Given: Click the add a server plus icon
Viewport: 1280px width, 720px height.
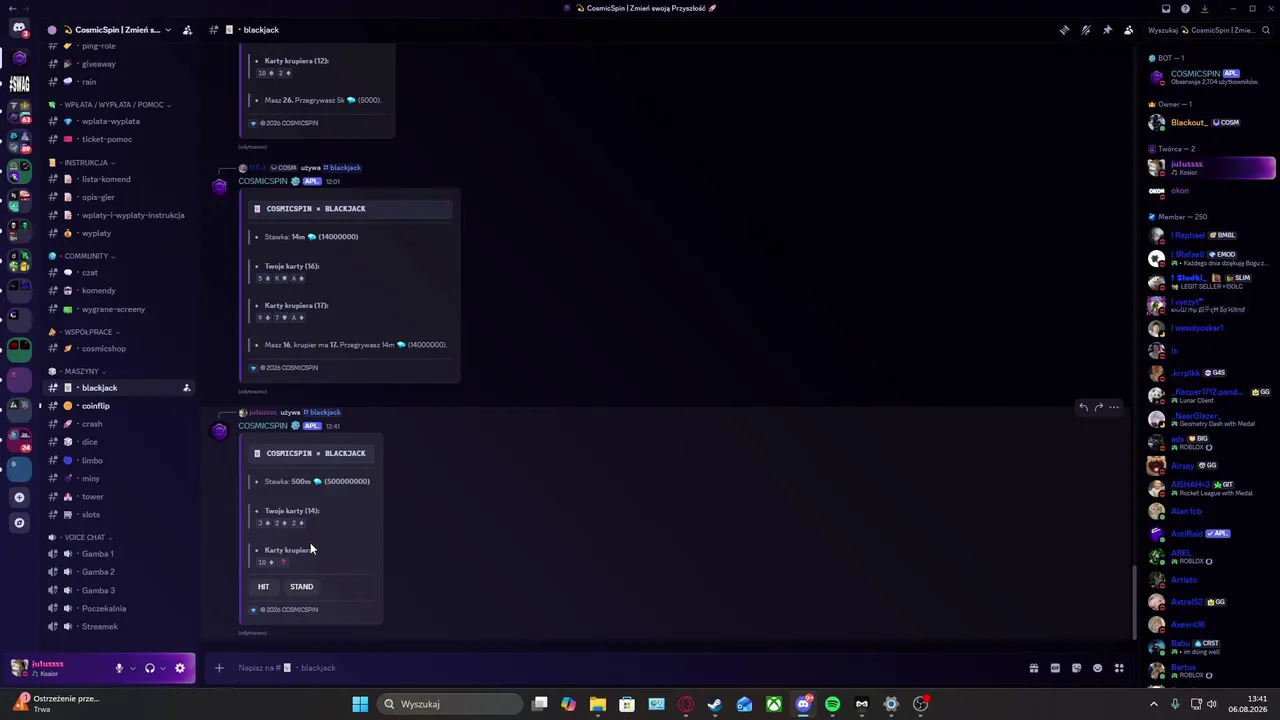Looking at the screenshot, I should 19,497.
